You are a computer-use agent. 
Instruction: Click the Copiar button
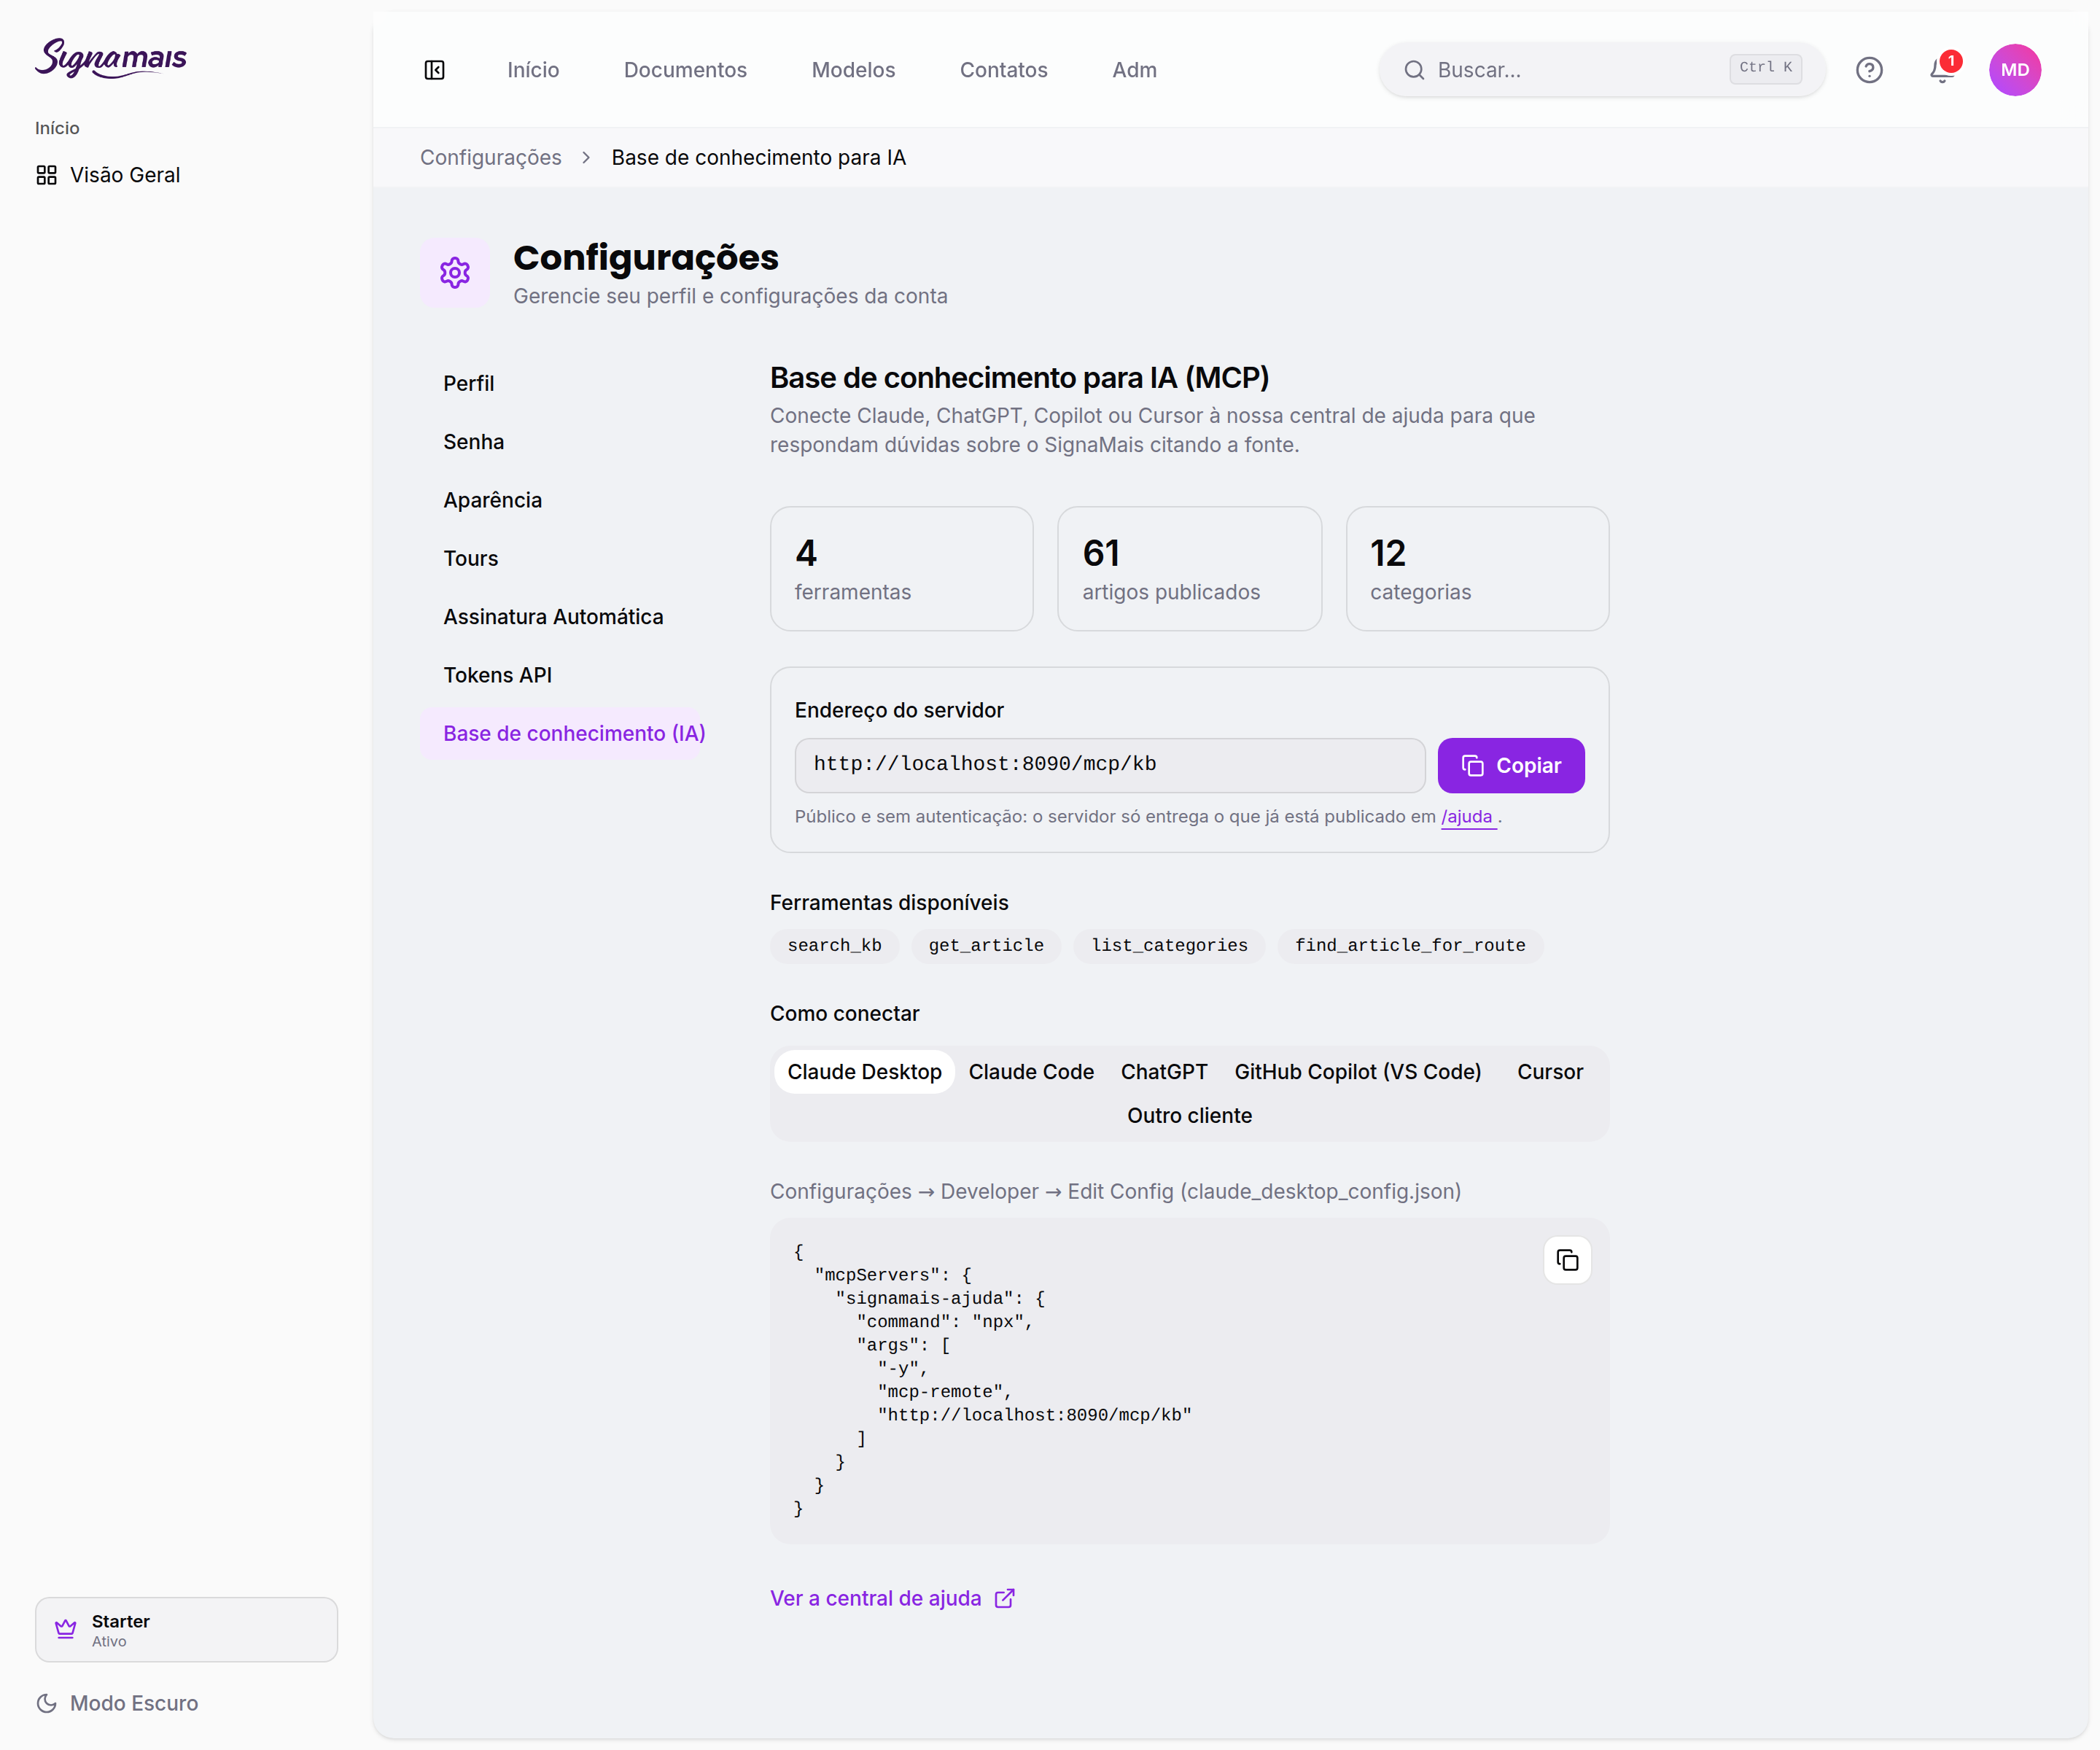click(1511, 766)
